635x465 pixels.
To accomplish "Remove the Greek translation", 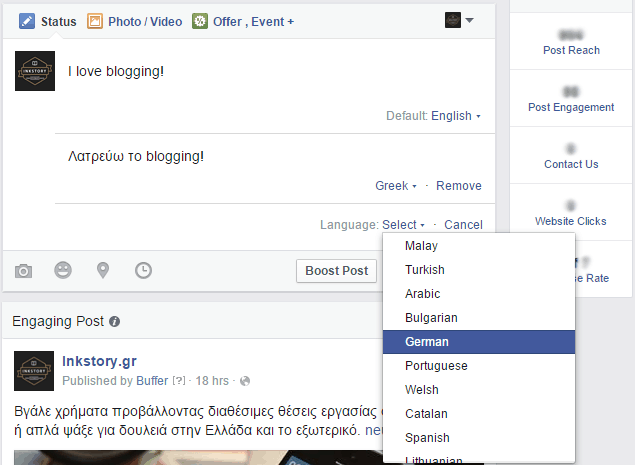I will [x=459, y=186].
